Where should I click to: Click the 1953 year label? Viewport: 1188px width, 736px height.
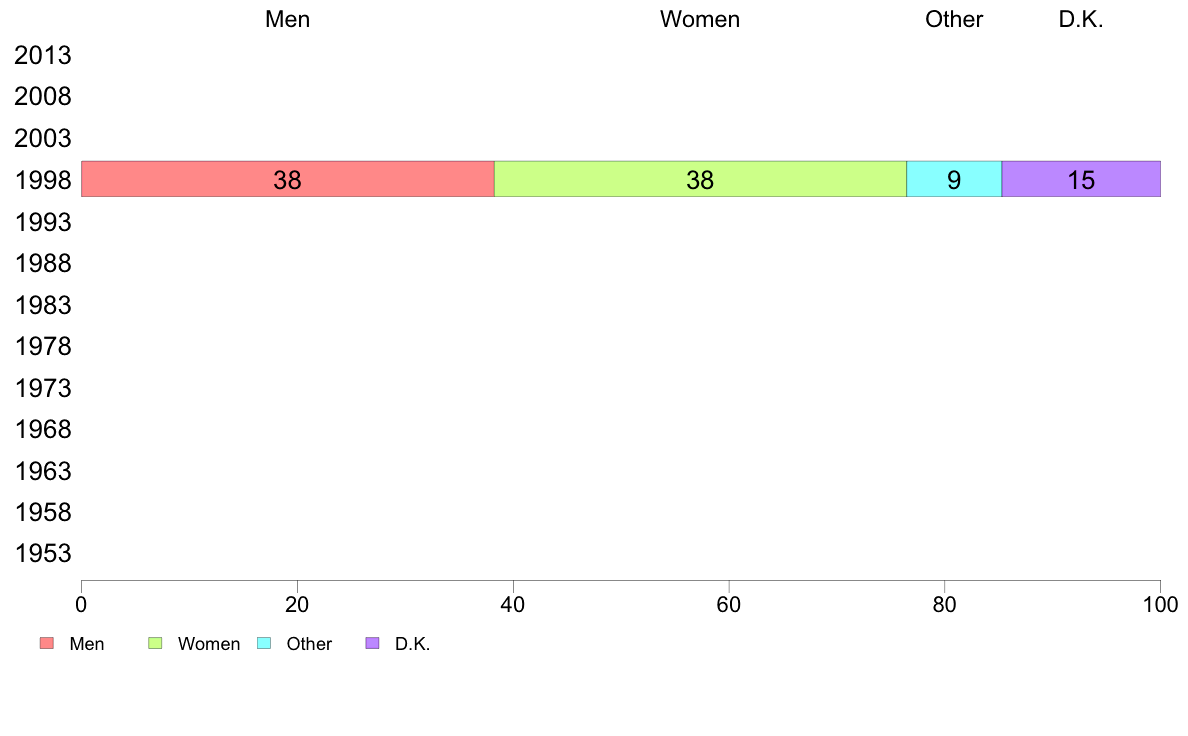[42, 553]
